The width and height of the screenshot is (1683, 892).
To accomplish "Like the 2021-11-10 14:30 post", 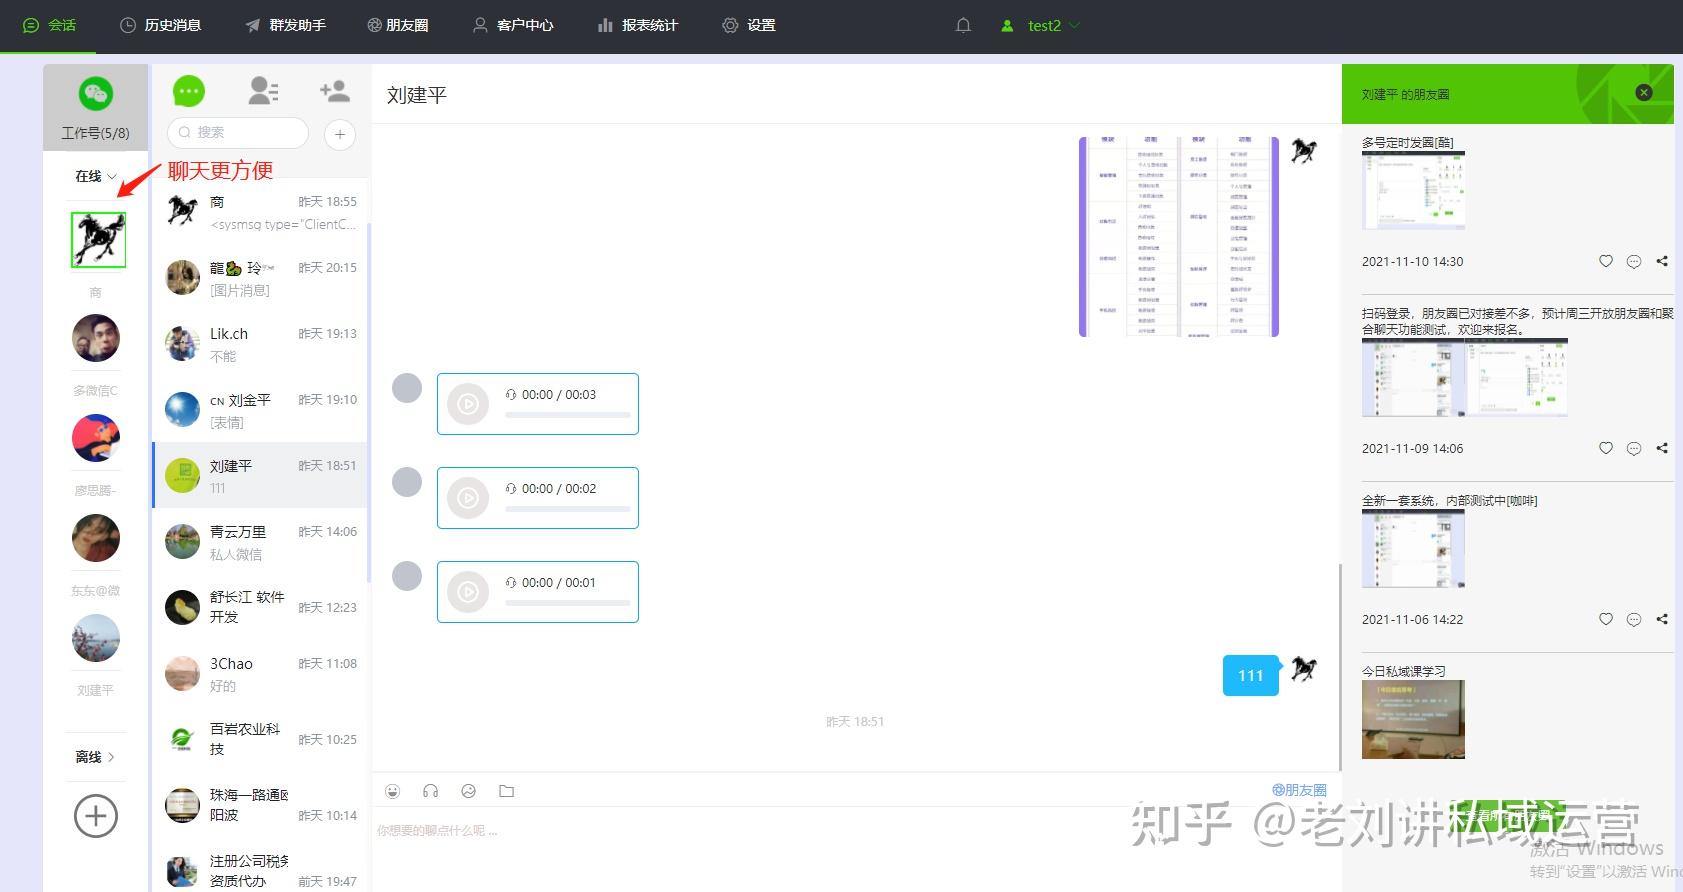I will tap(1606, 261).
